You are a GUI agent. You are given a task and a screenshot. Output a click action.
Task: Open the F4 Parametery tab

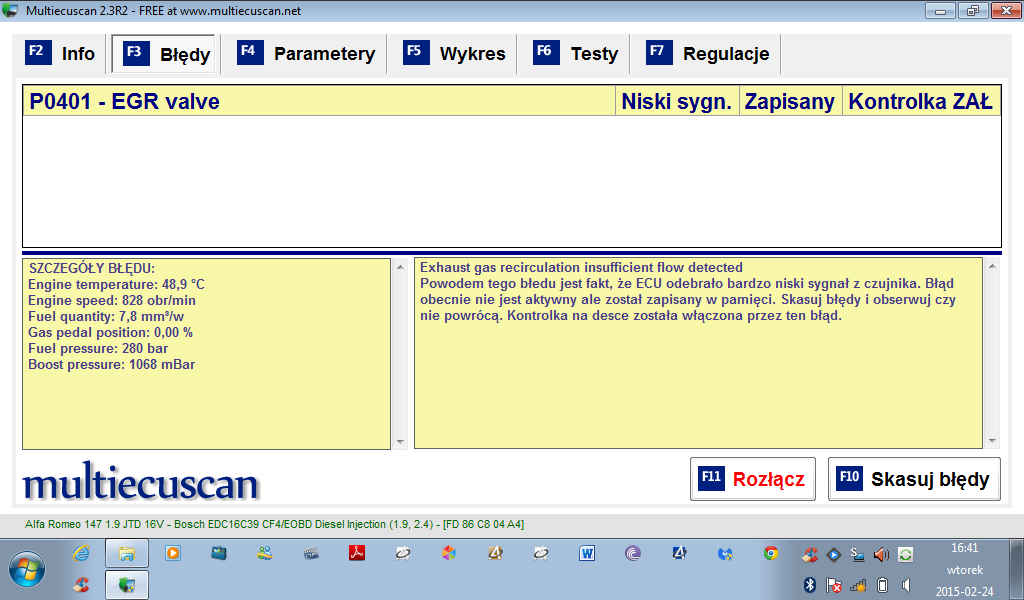tap(306, 54)
